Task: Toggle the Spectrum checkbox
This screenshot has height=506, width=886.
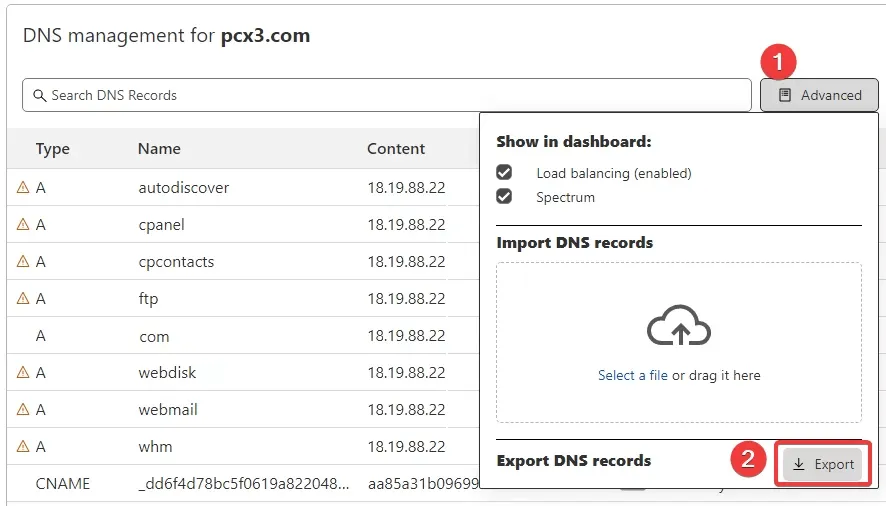Action: (x=504, y=196)
